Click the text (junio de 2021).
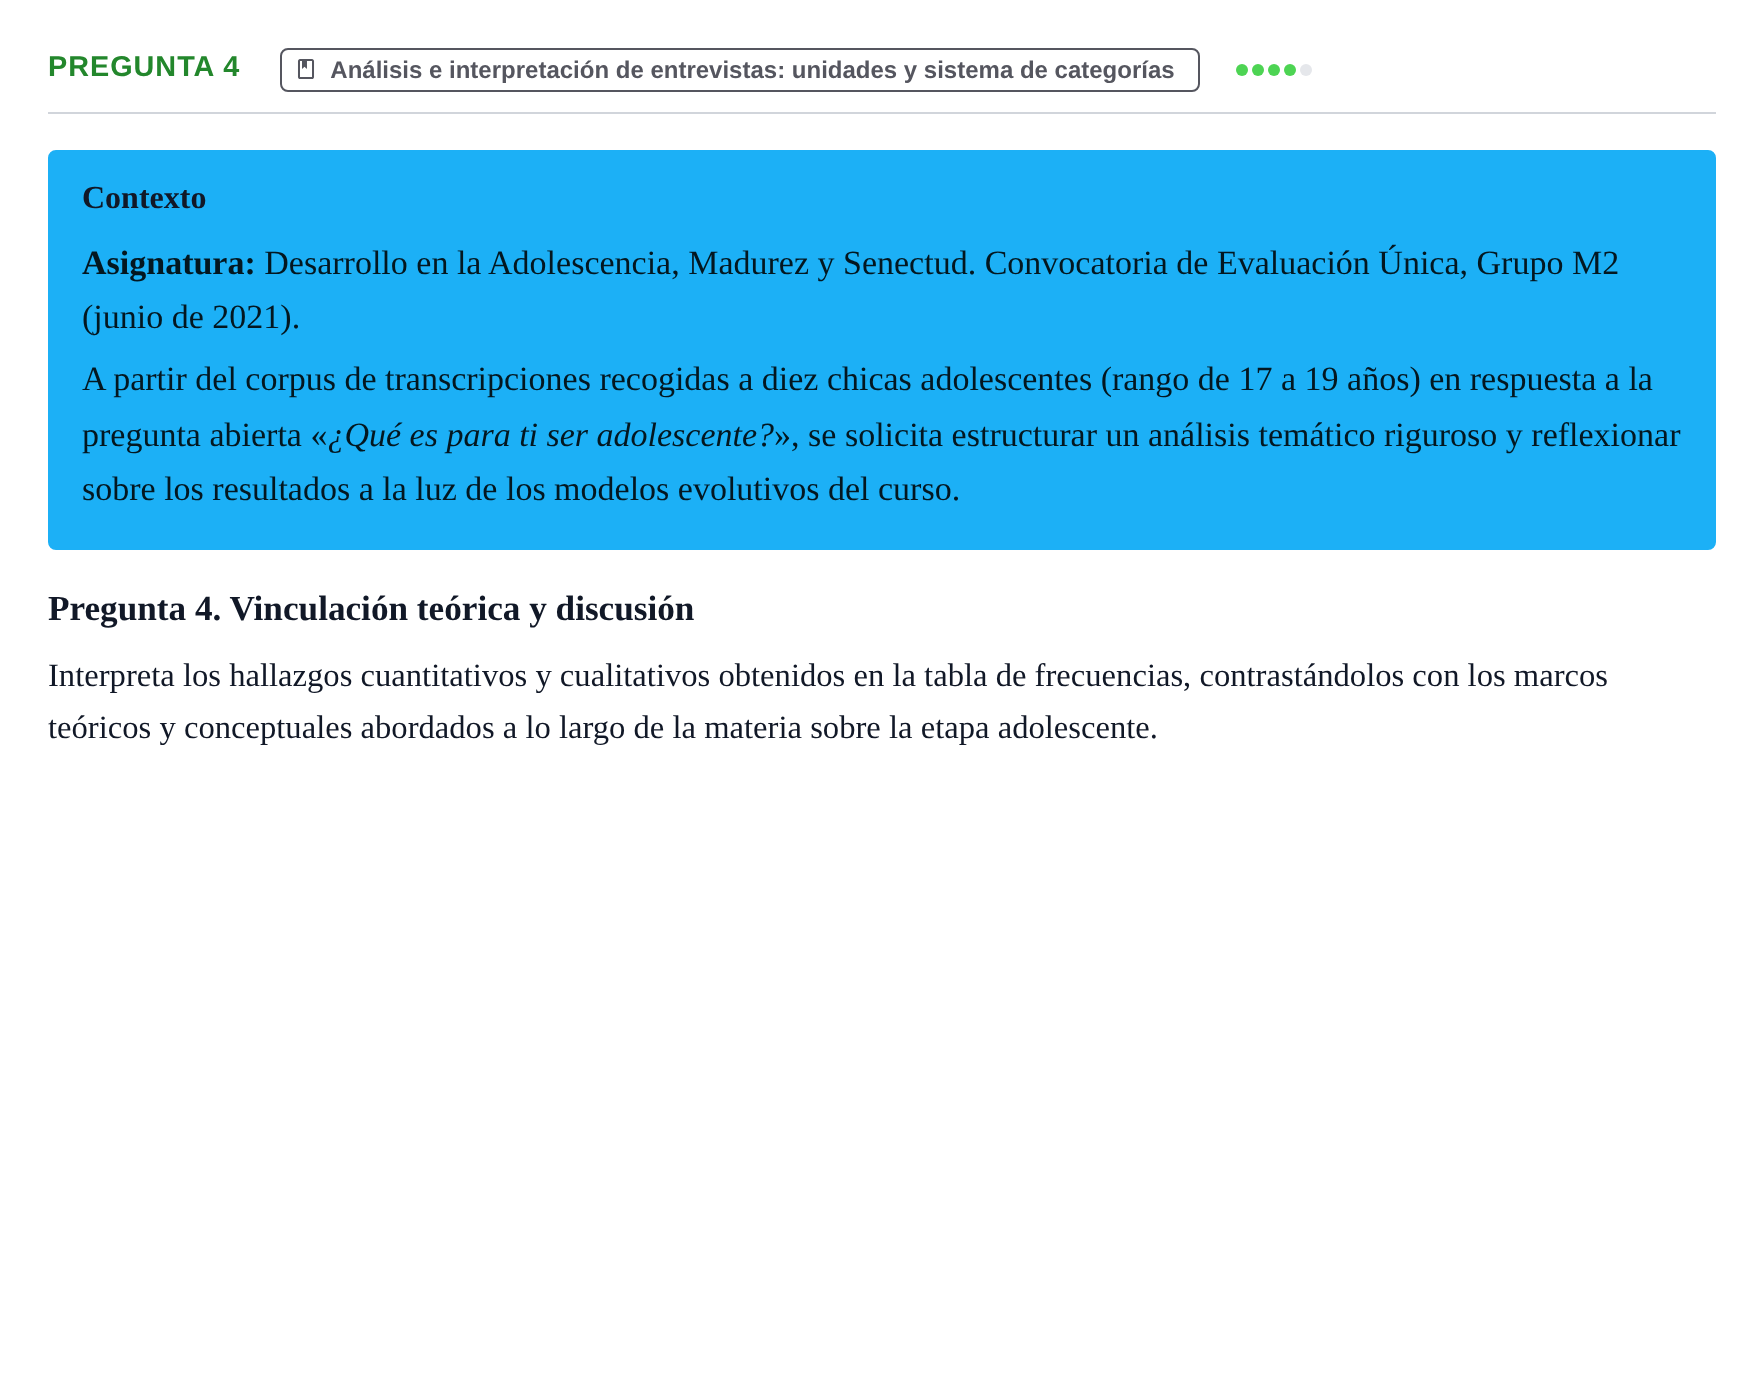Image resolution: width=1764 pixels, height=1392 pixels. click(x=191, y=318)
